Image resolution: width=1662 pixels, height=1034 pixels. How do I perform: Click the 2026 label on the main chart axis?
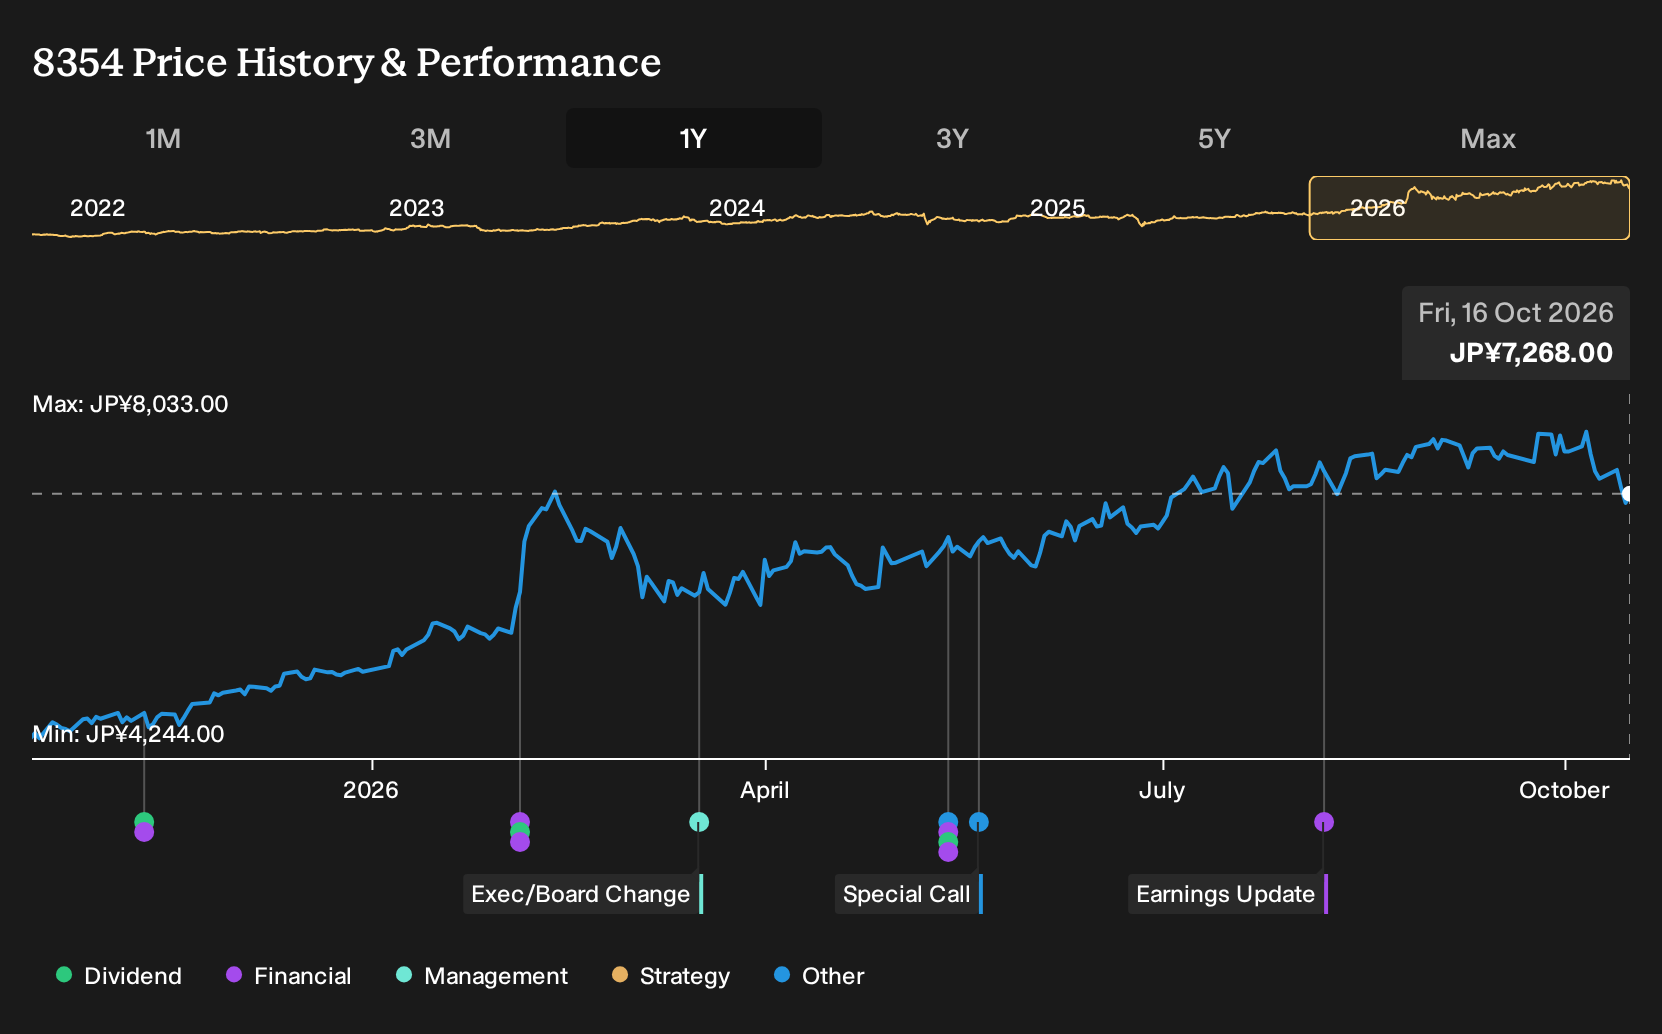[x=371, y=790]
